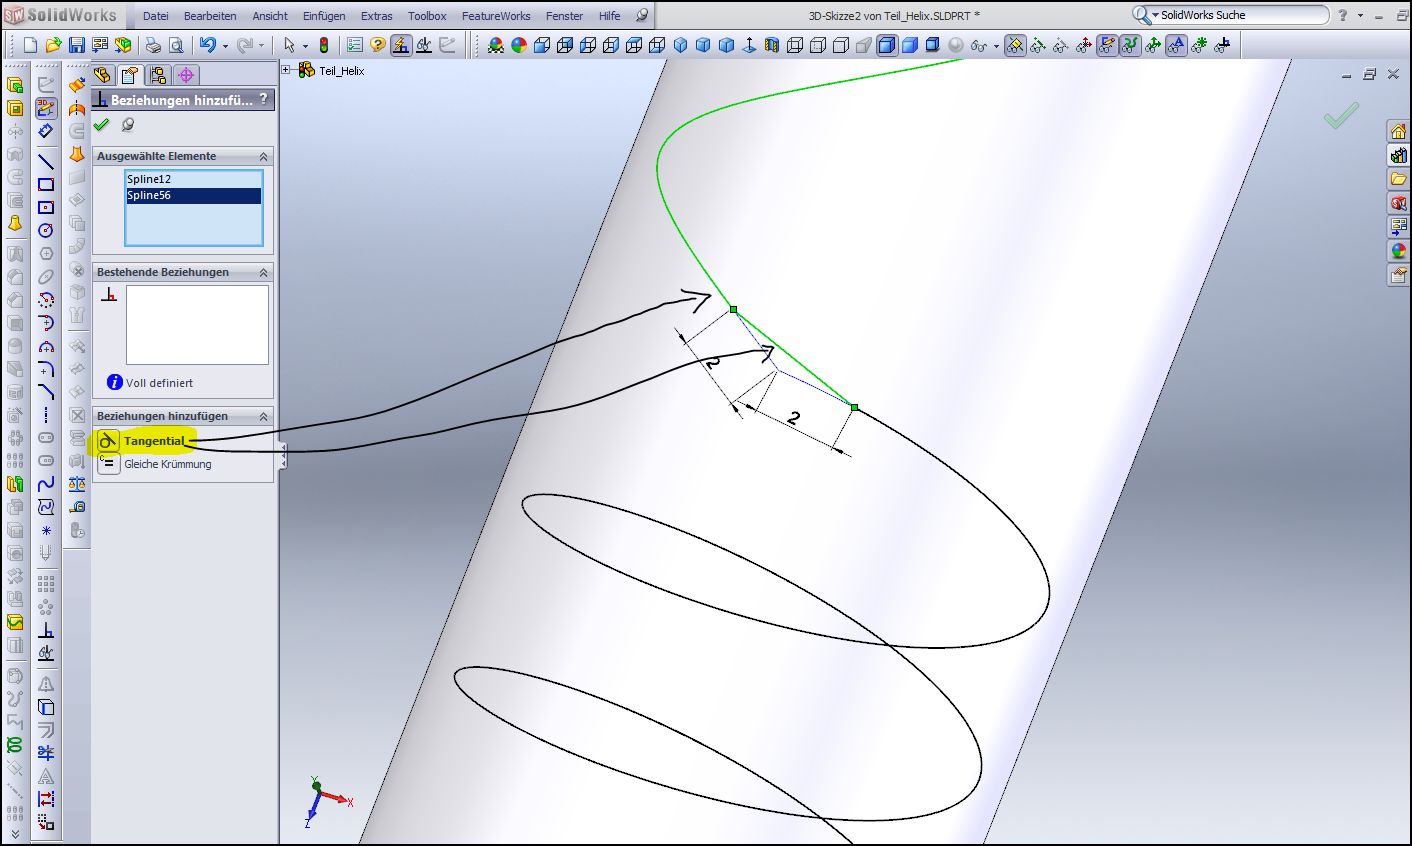Rebuild model with the traffic light icon
The height and width of the screenshot is (846, 1412).
coord(324,45)
